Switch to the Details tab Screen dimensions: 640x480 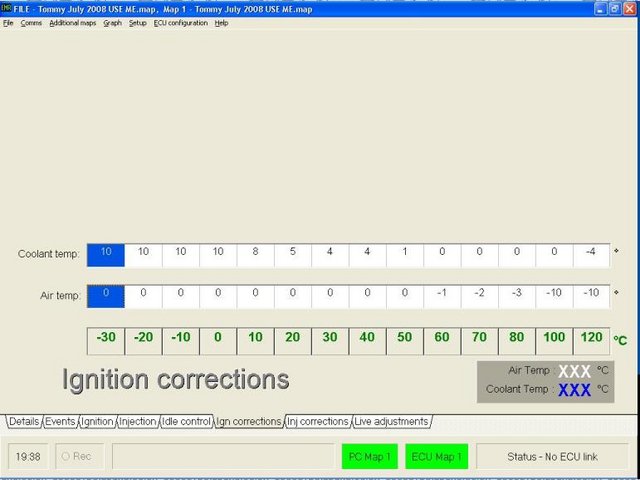pos(24,421)
